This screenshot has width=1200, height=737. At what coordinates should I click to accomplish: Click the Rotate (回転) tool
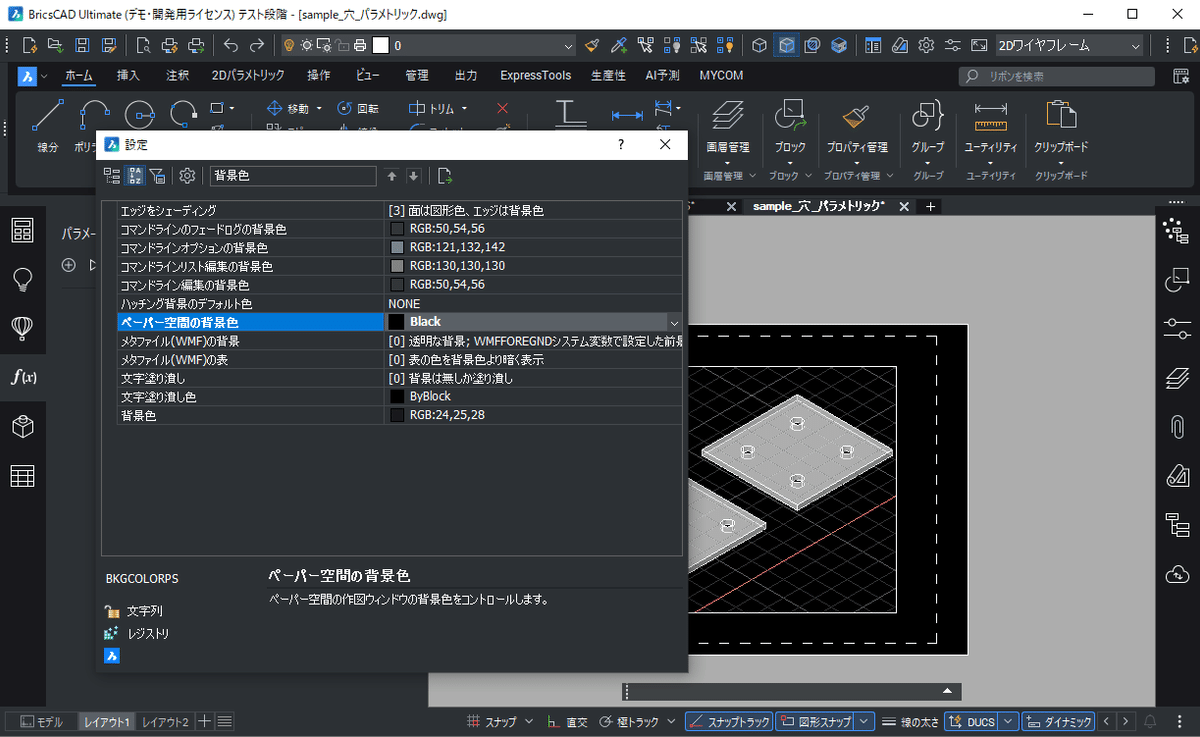coord(358,108)
